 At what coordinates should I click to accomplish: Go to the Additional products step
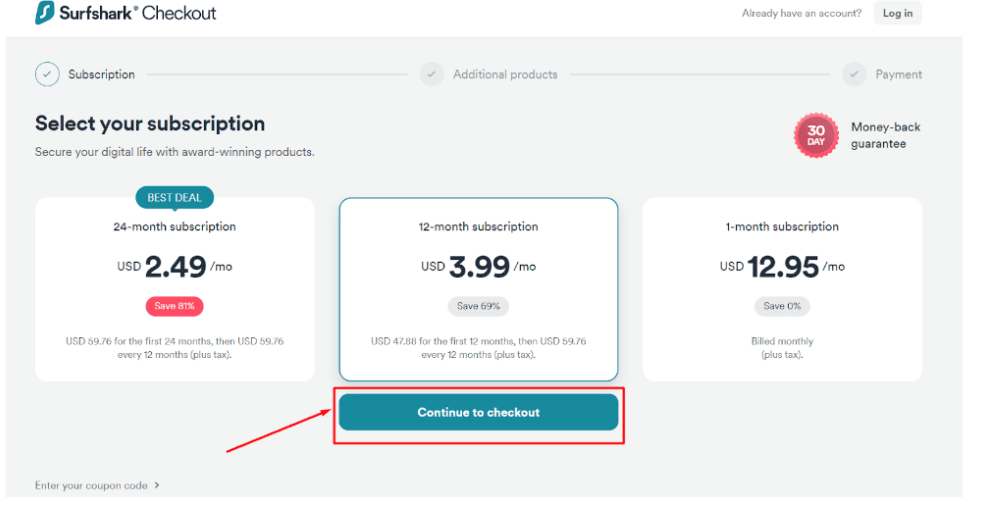(x=505, y=74)
